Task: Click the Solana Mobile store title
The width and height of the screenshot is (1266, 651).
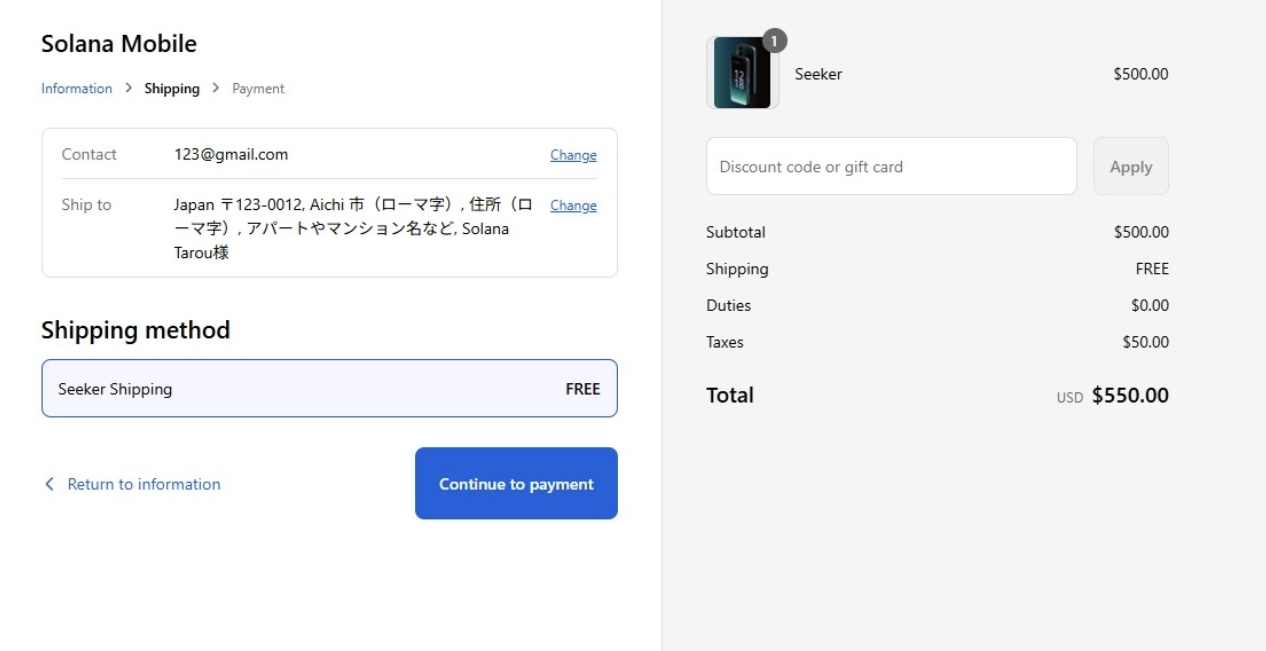Action: coord(119,44)
